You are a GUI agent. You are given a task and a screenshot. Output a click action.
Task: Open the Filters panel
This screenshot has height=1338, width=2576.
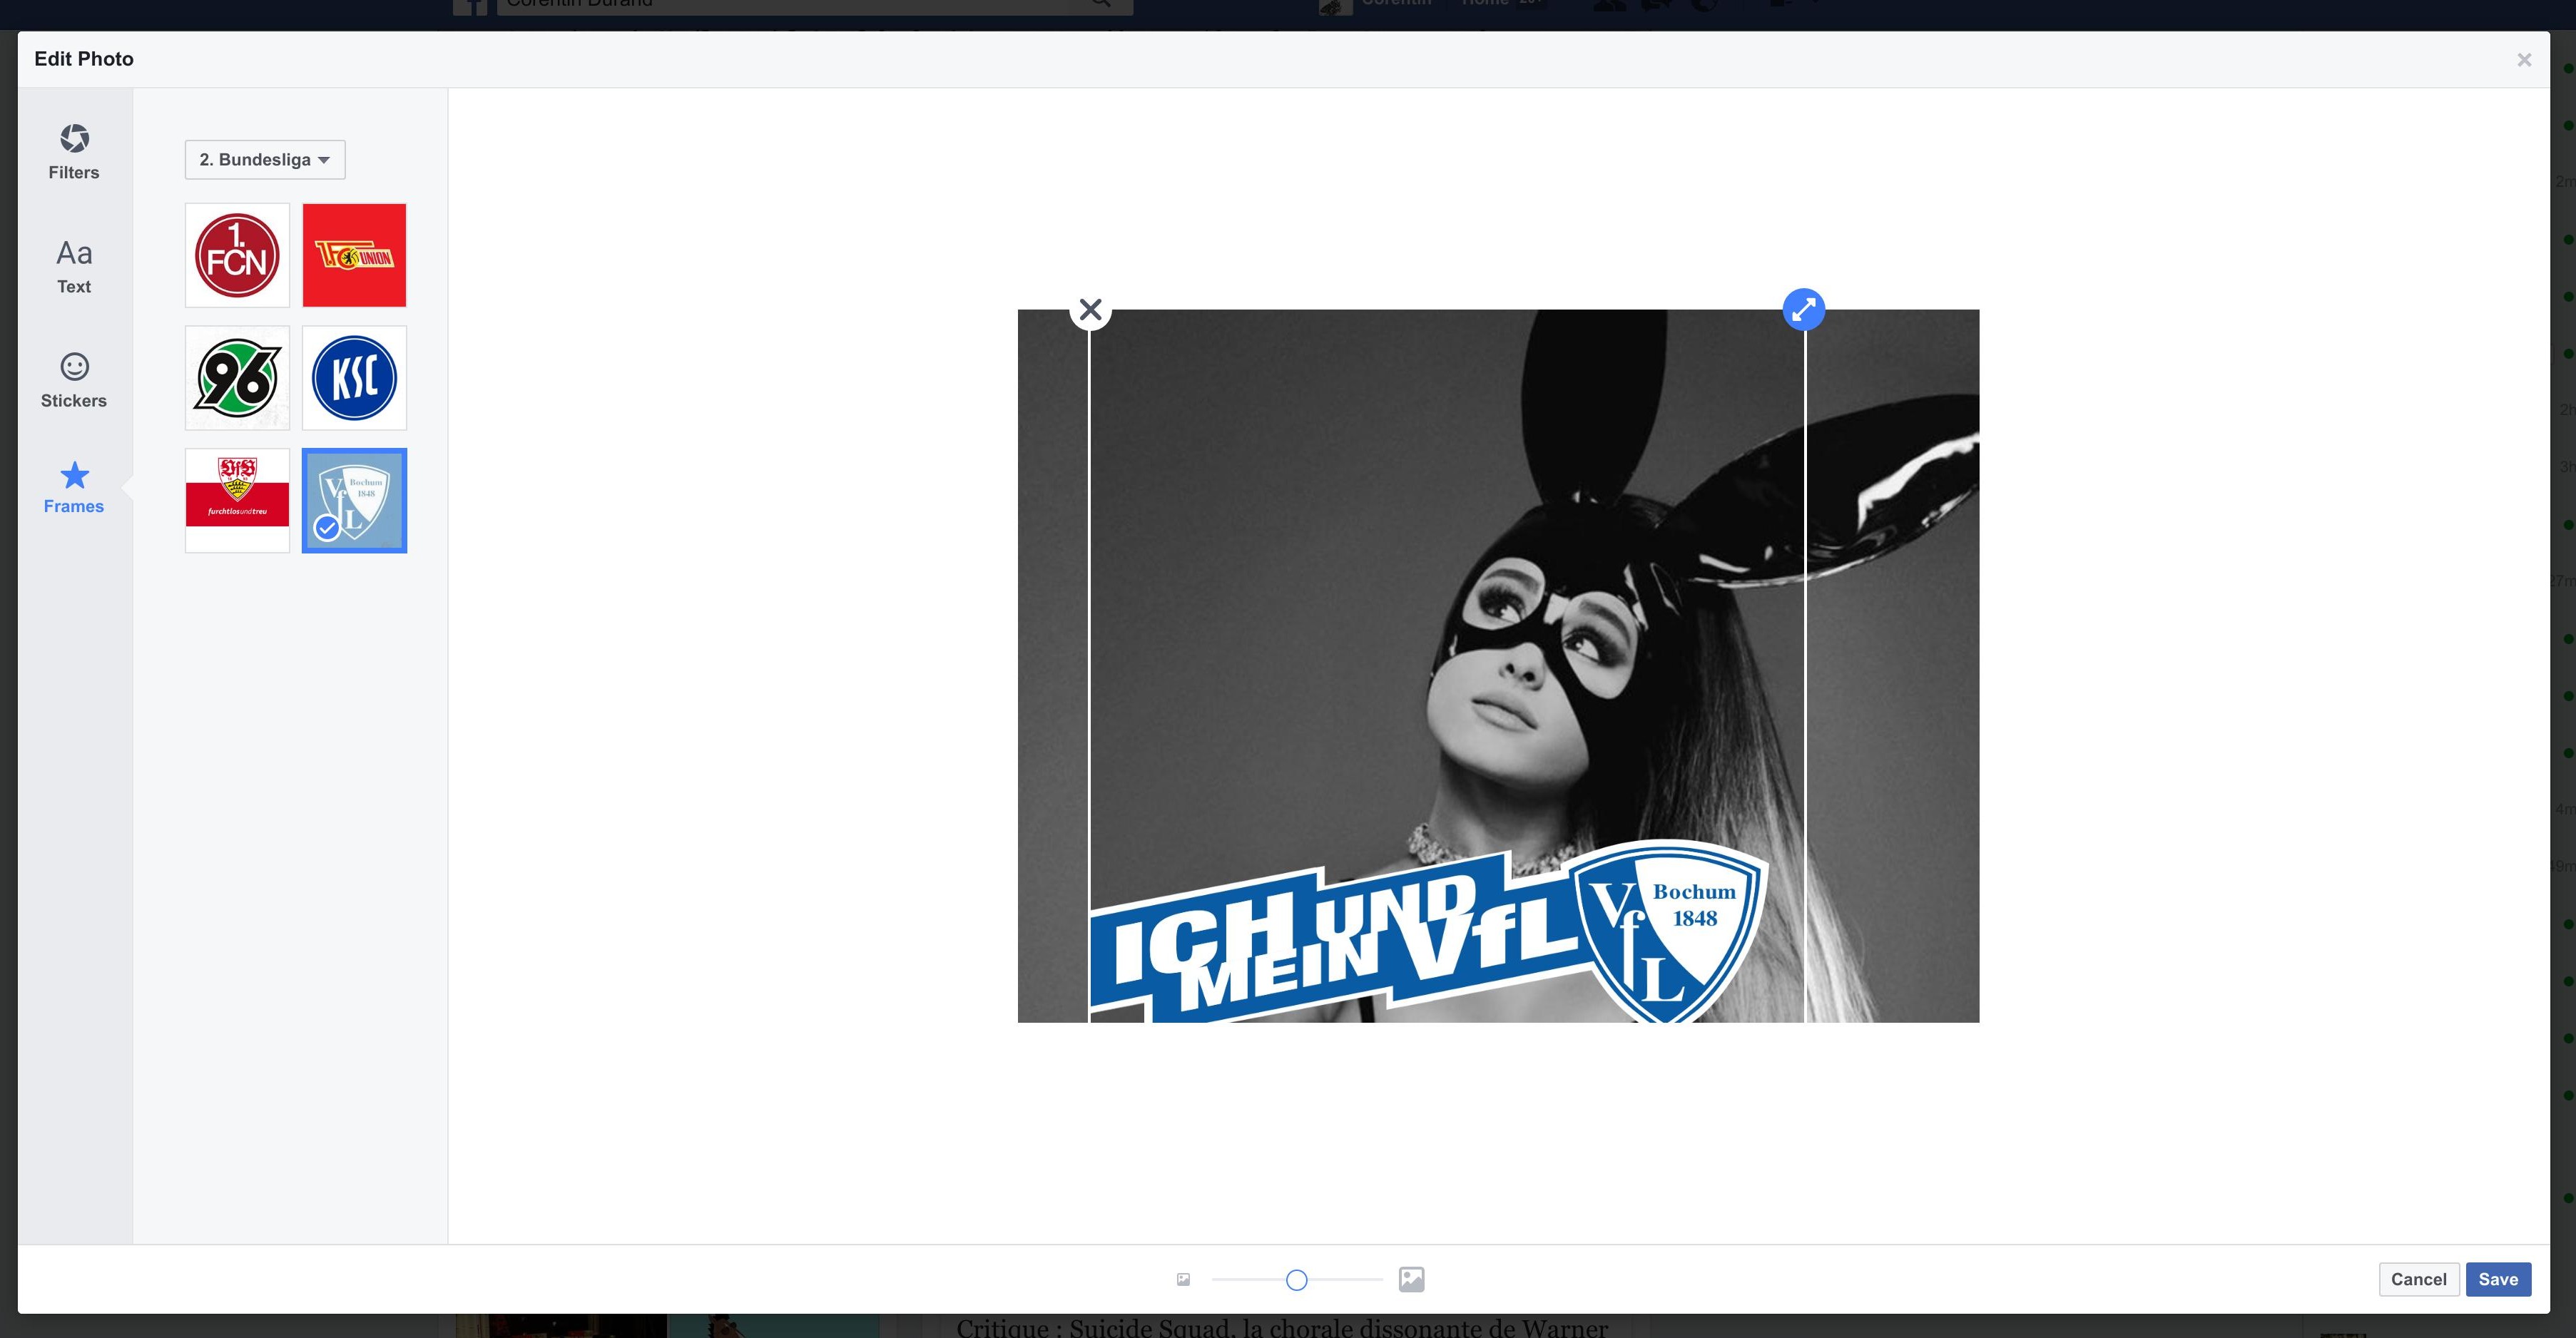pos(74,152)
